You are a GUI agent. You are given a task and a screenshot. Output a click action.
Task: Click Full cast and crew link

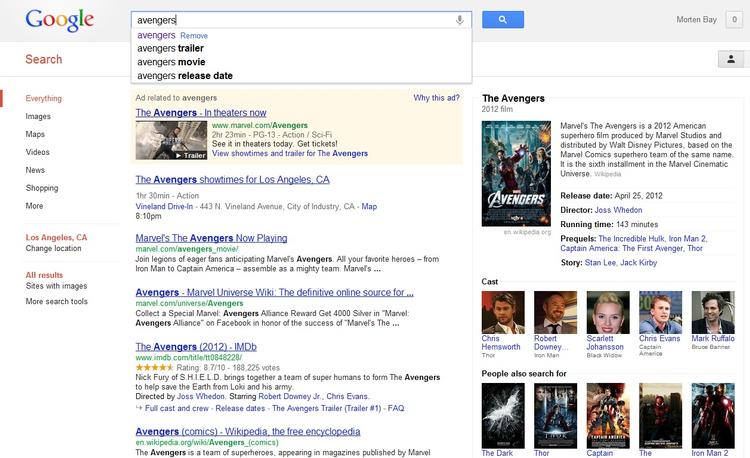[x=176, y=408]
